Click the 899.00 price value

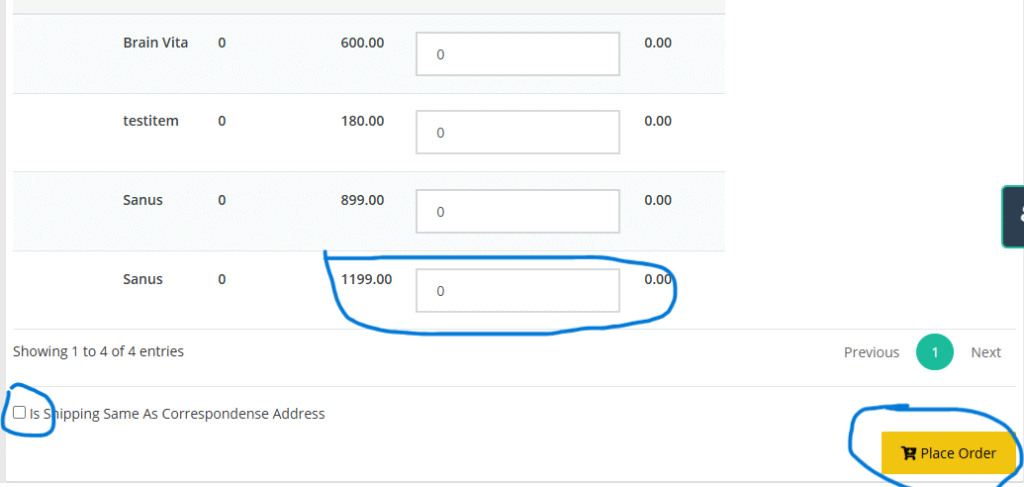point(362,200)
